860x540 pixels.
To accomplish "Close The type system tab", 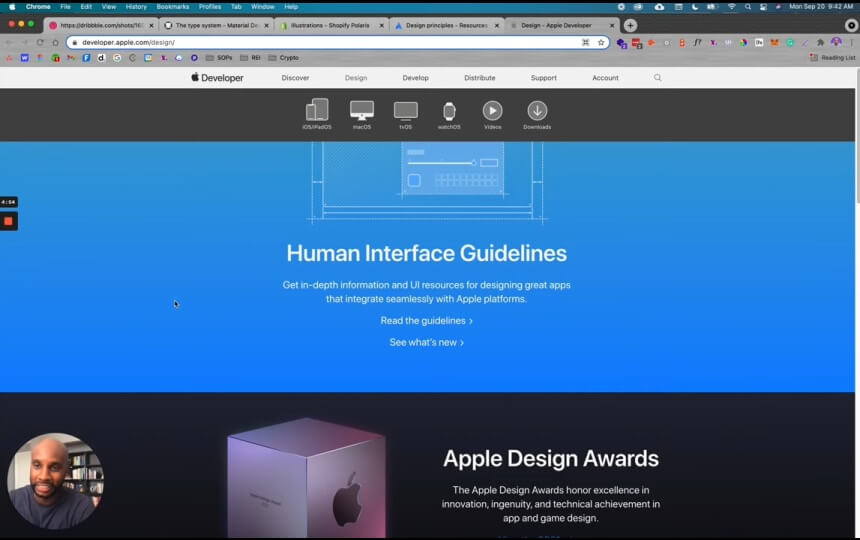I will (267, 25).
